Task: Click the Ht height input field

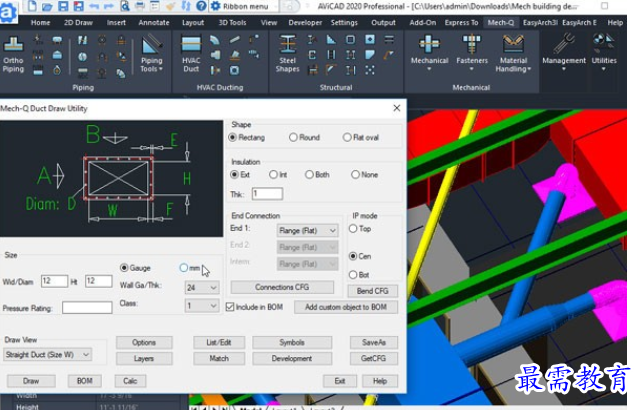Action: pyautogui.click(x=98, y=281)
